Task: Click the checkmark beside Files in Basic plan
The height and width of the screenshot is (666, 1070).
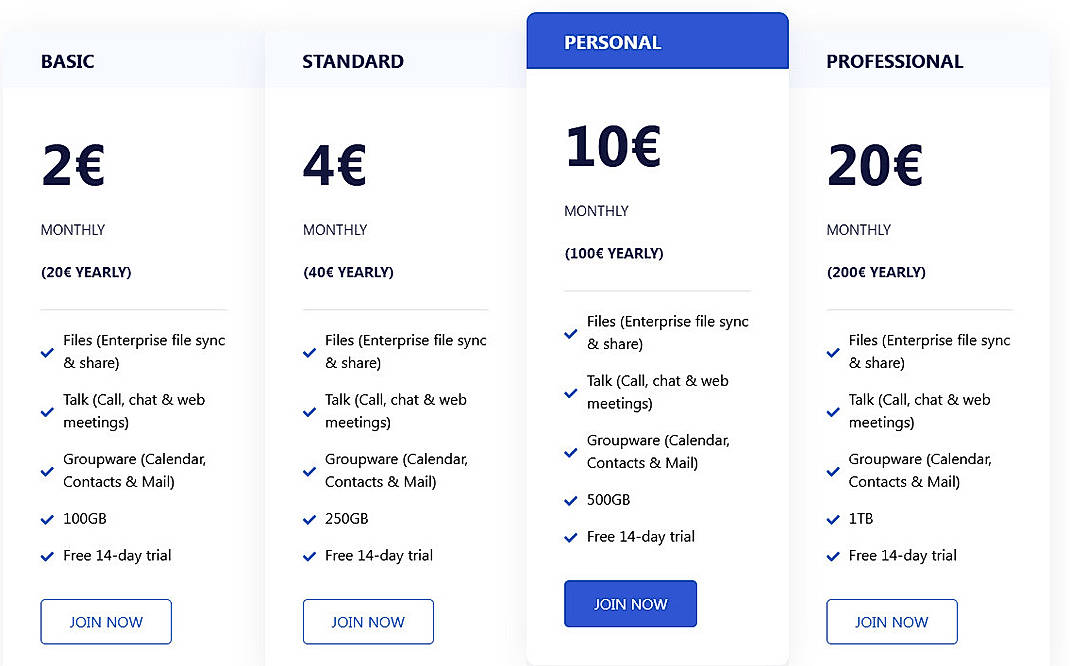Action: (x=47, y=352)
